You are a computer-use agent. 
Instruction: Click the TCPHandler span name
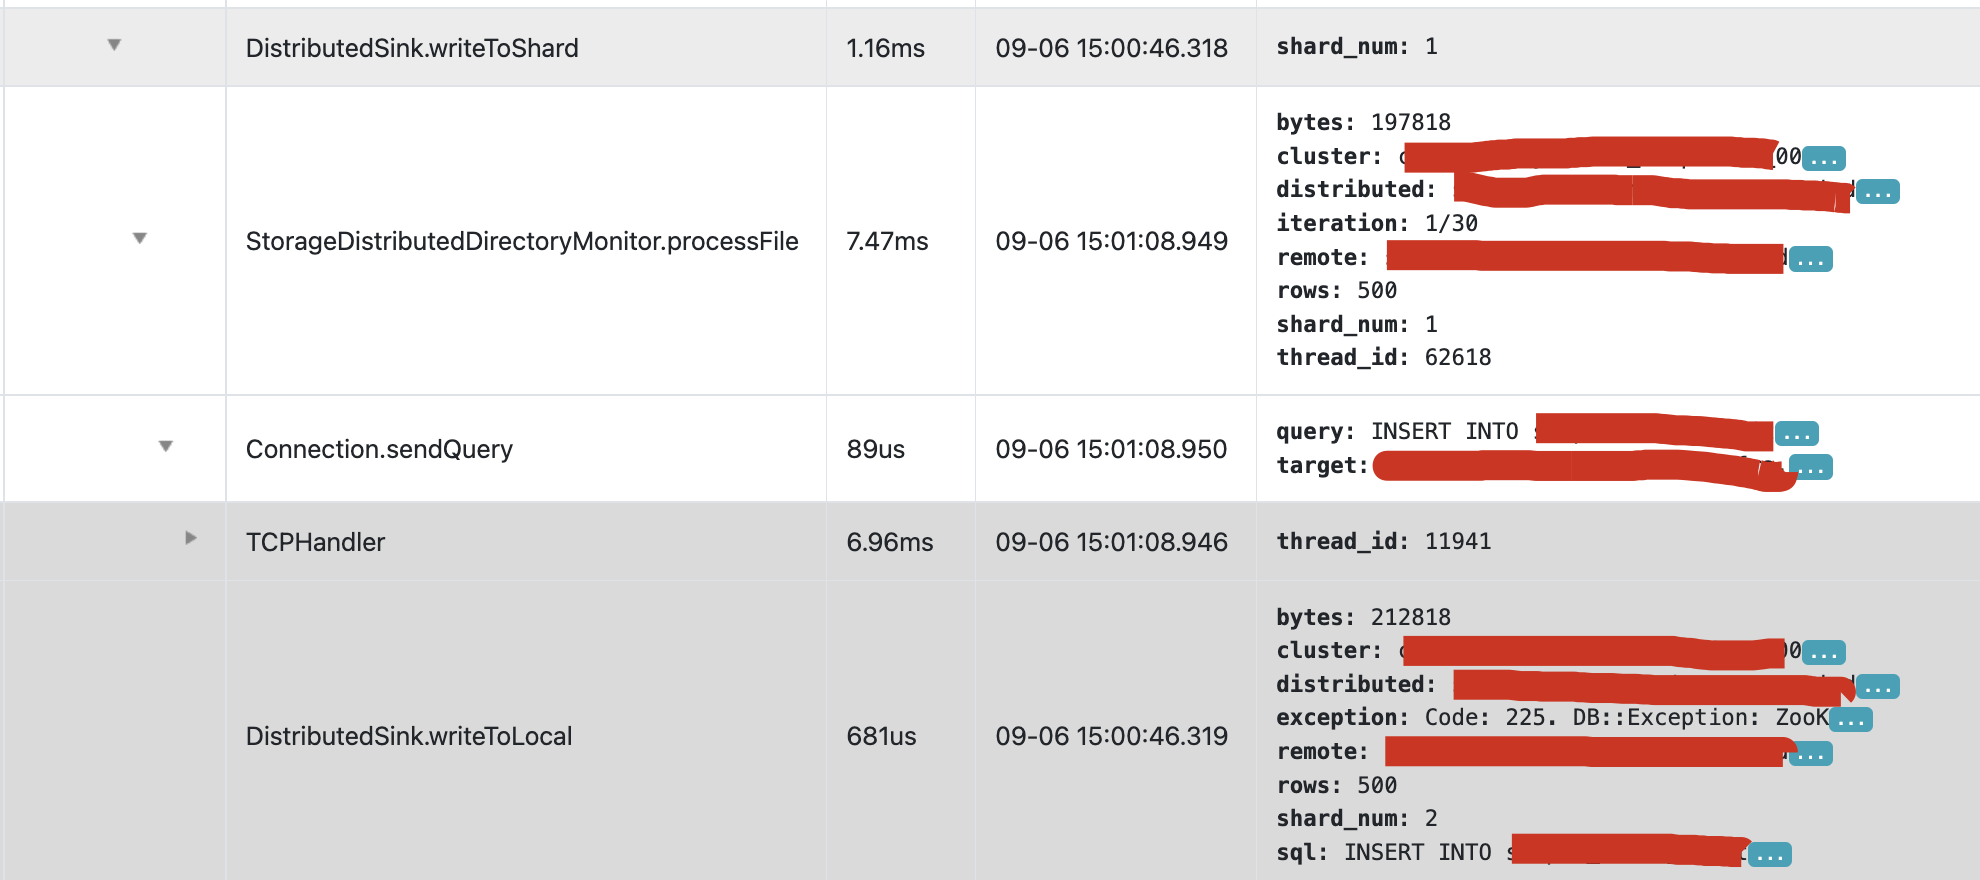[x=315, y=542]
